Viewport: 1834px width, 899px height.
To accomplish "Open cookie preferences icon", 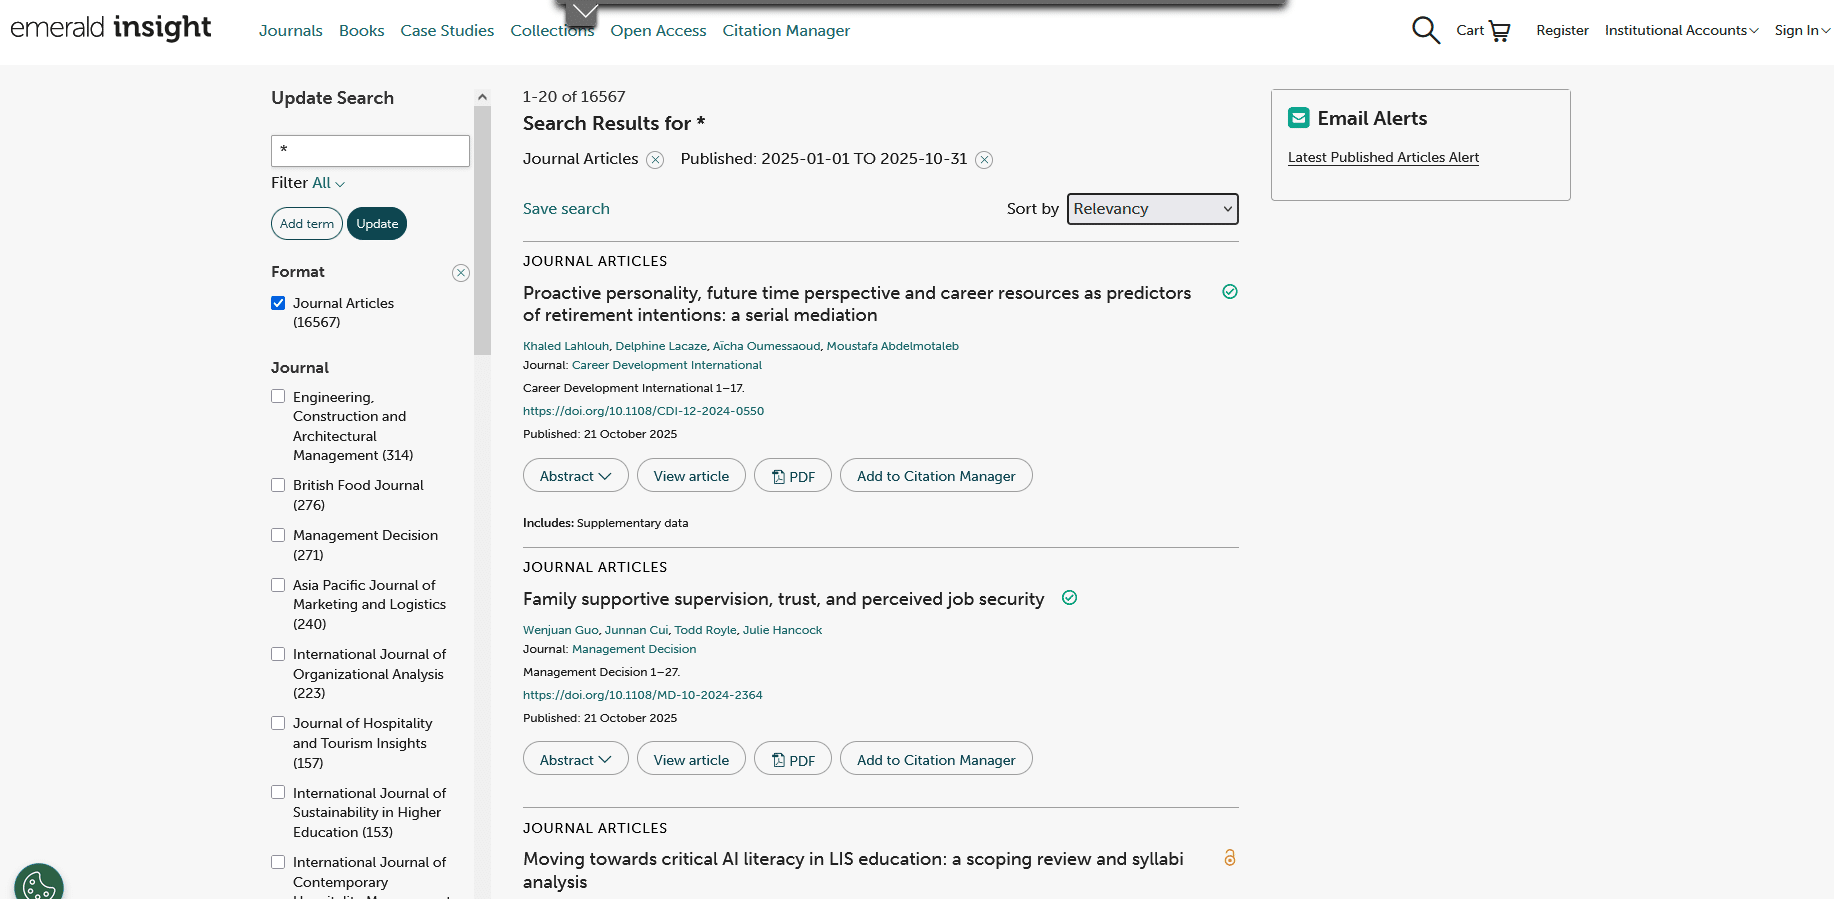I will [39, 885].
